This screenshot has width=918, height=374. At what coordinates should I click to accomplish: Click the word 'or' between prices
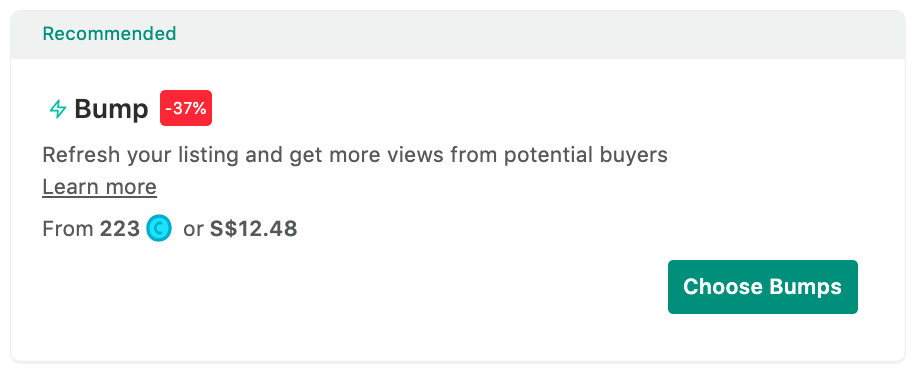click(193, 229)
